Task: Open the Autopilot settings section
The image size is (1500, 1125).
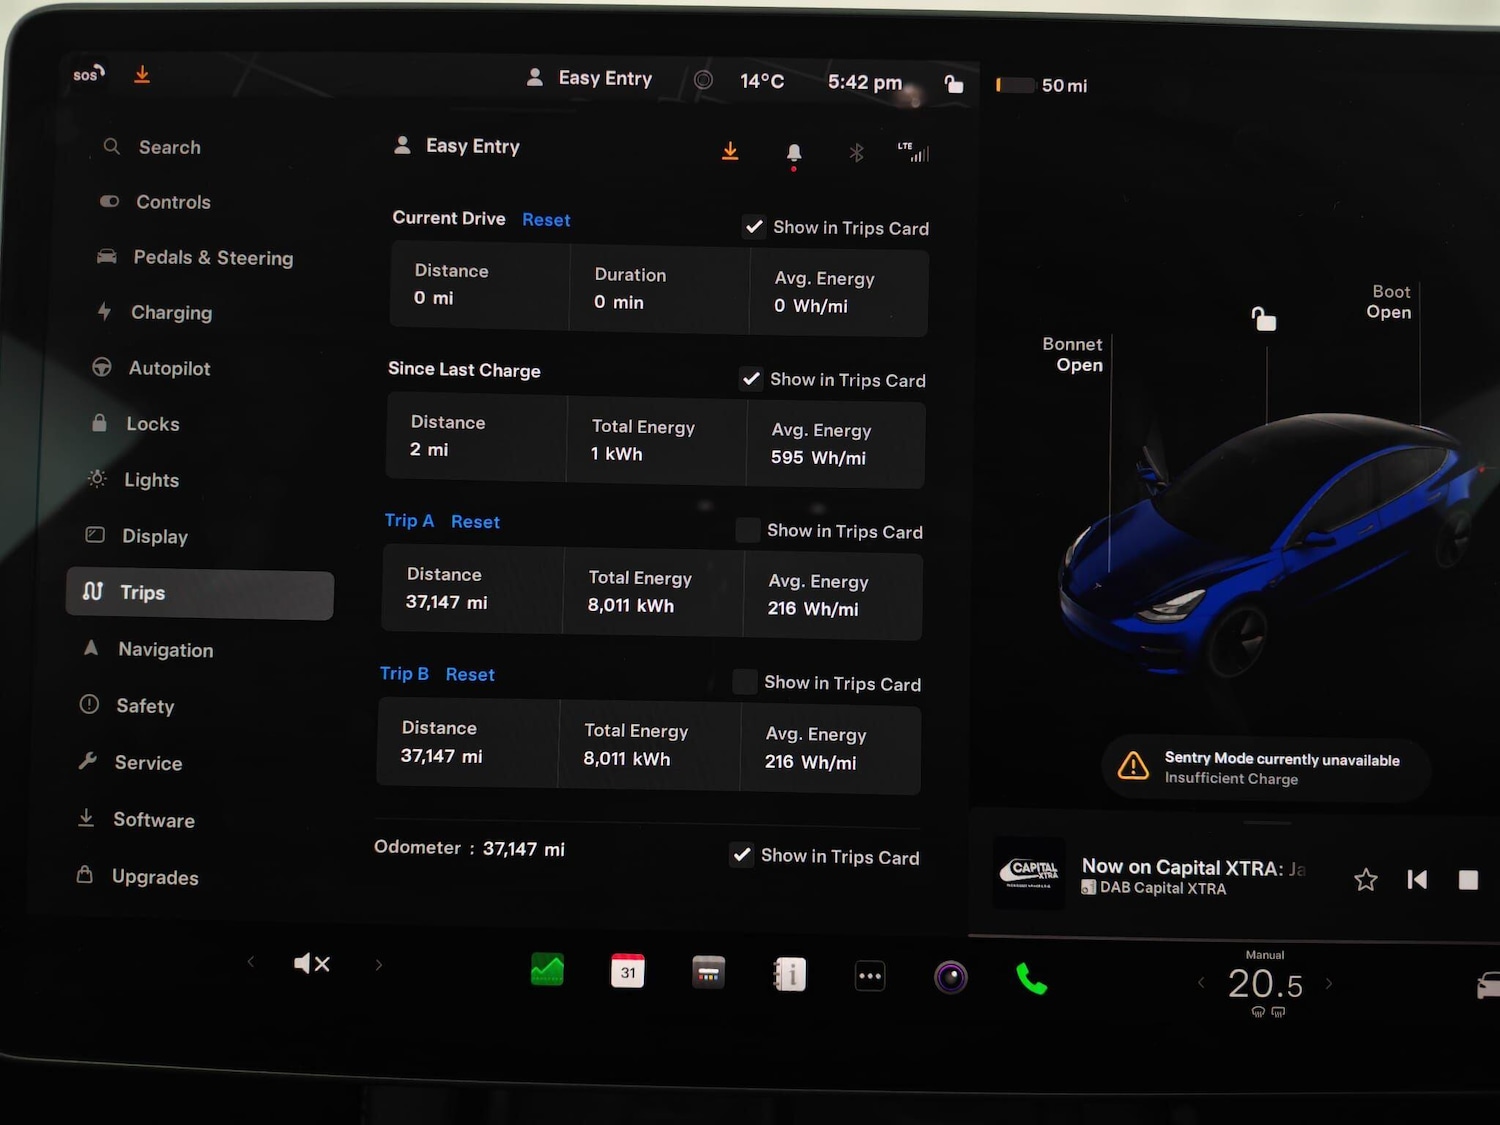Action: tap(169, 368)
